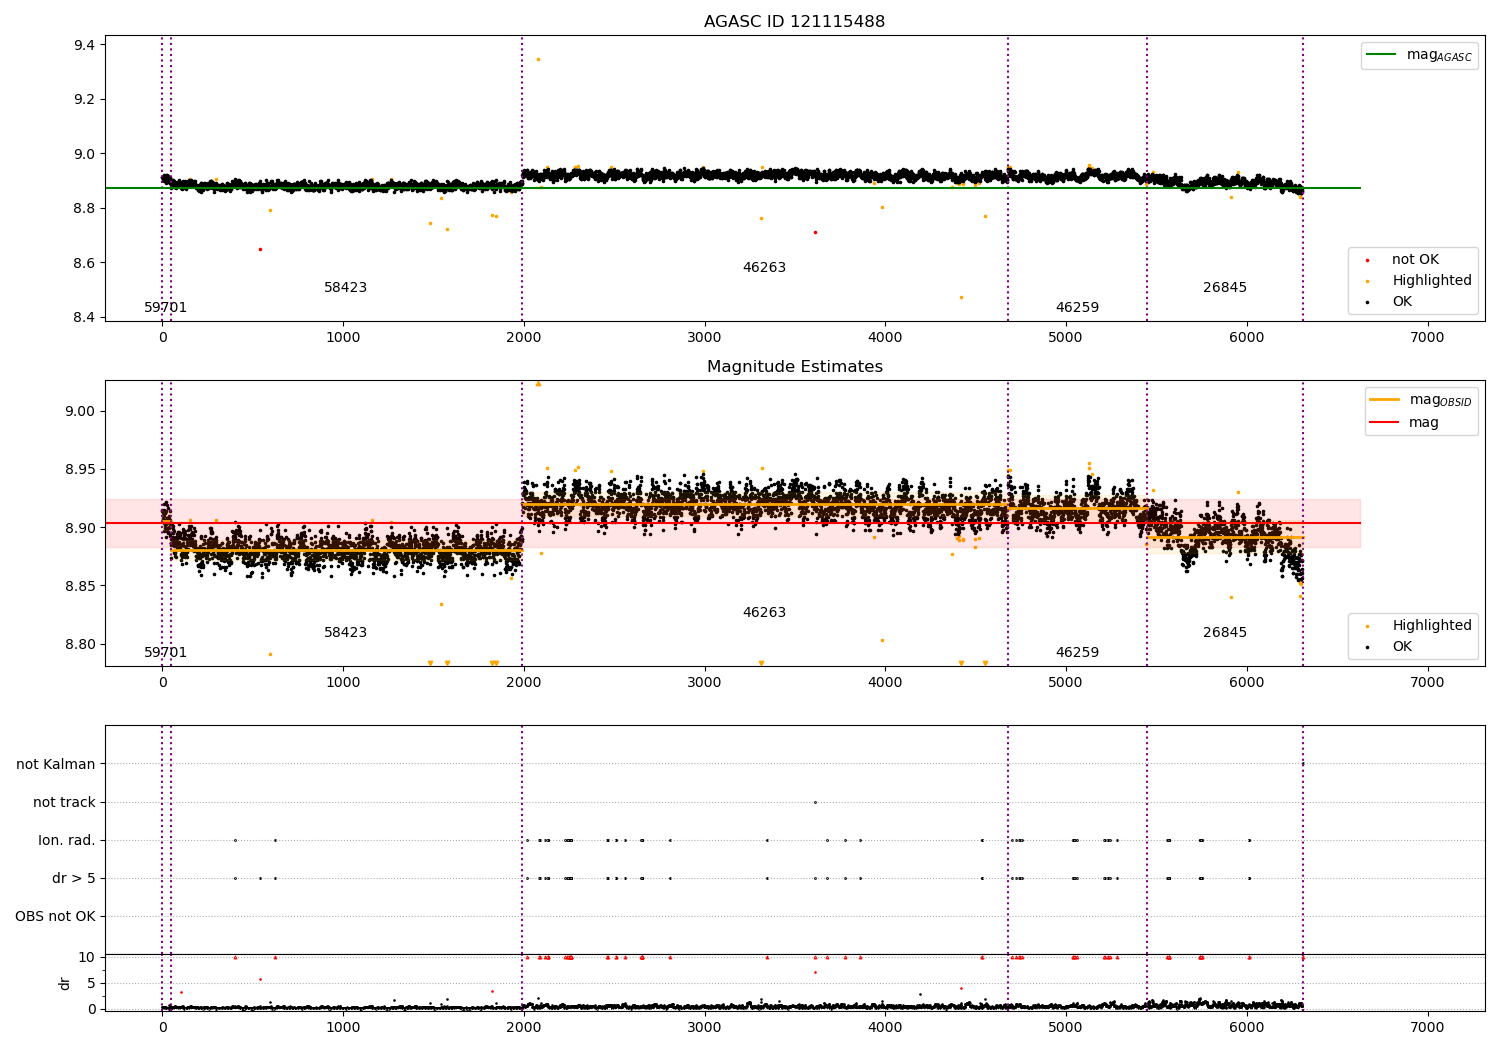
Task: Click obsid label 46263 in top plot
Action: [764, 268]
